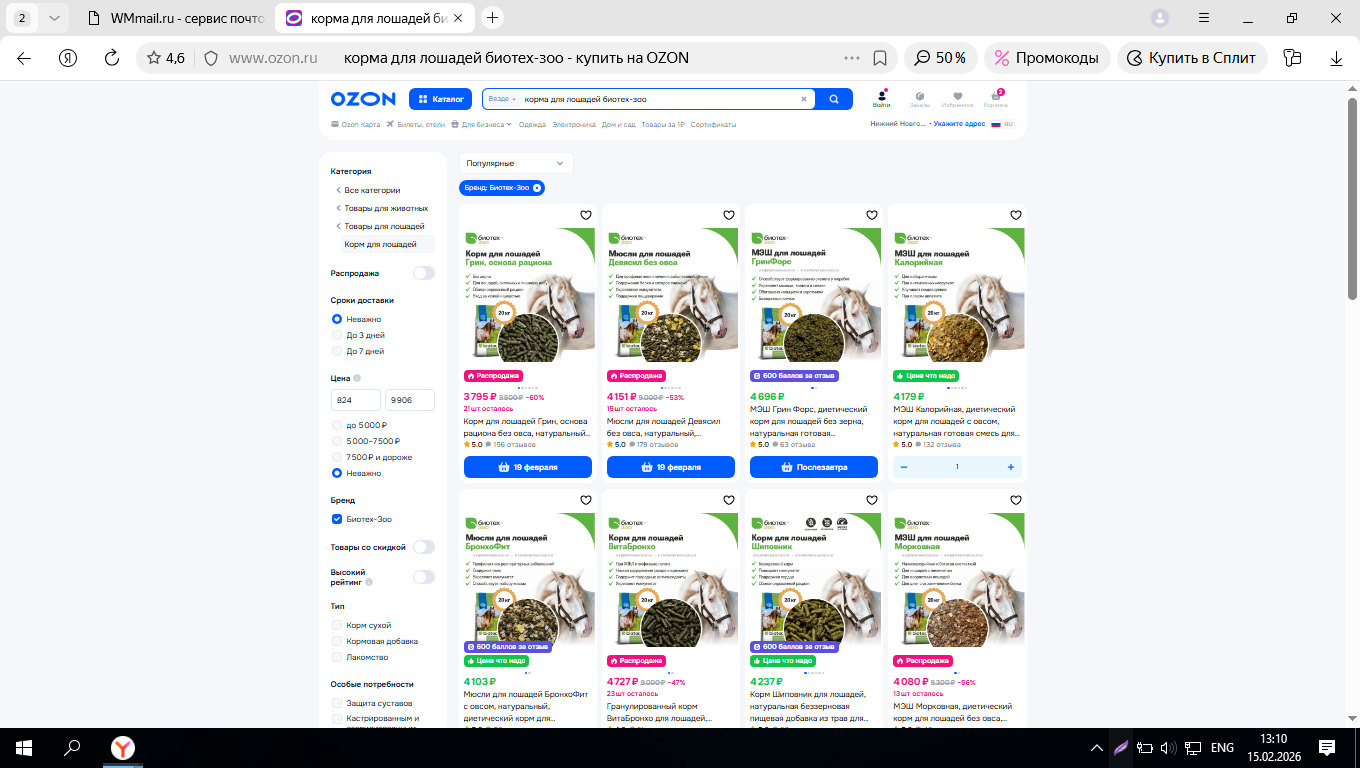Favorite the Девясил без овса product
This screenshot has width=1360, height=768.
point(729,215)
